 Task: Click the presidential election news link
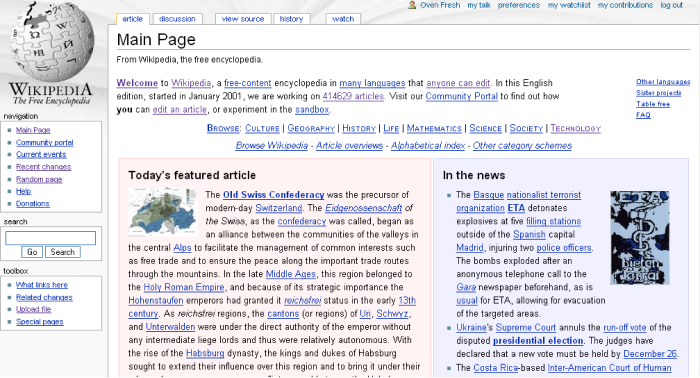538,341
